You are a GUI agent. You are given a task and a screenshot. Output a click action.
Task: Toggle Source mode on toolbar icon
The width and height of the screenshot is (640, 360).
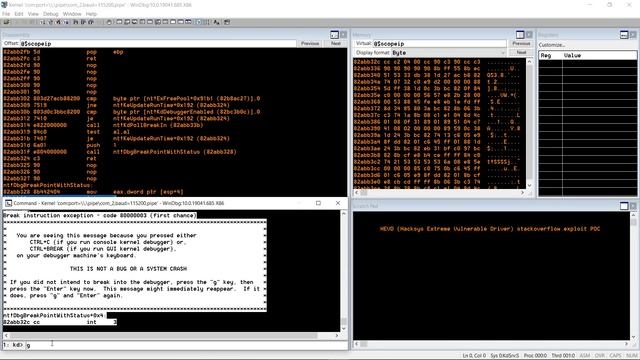[x=198, y=22]
